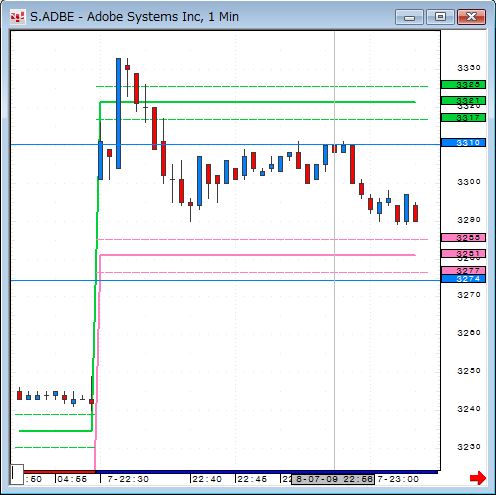Click the 3290 price axis label
The image size is (496, 495).
point(469,220)
